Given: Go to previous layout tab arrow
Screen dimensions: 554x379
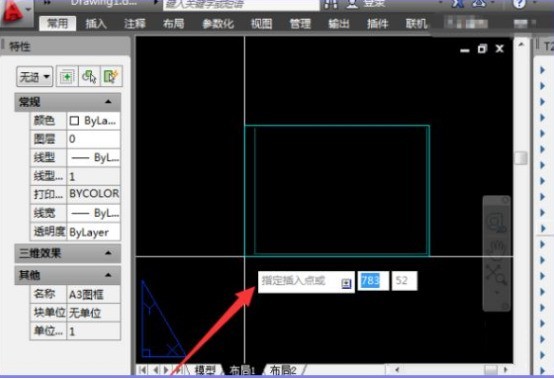Looking at the screenshot, I should 156,369.
